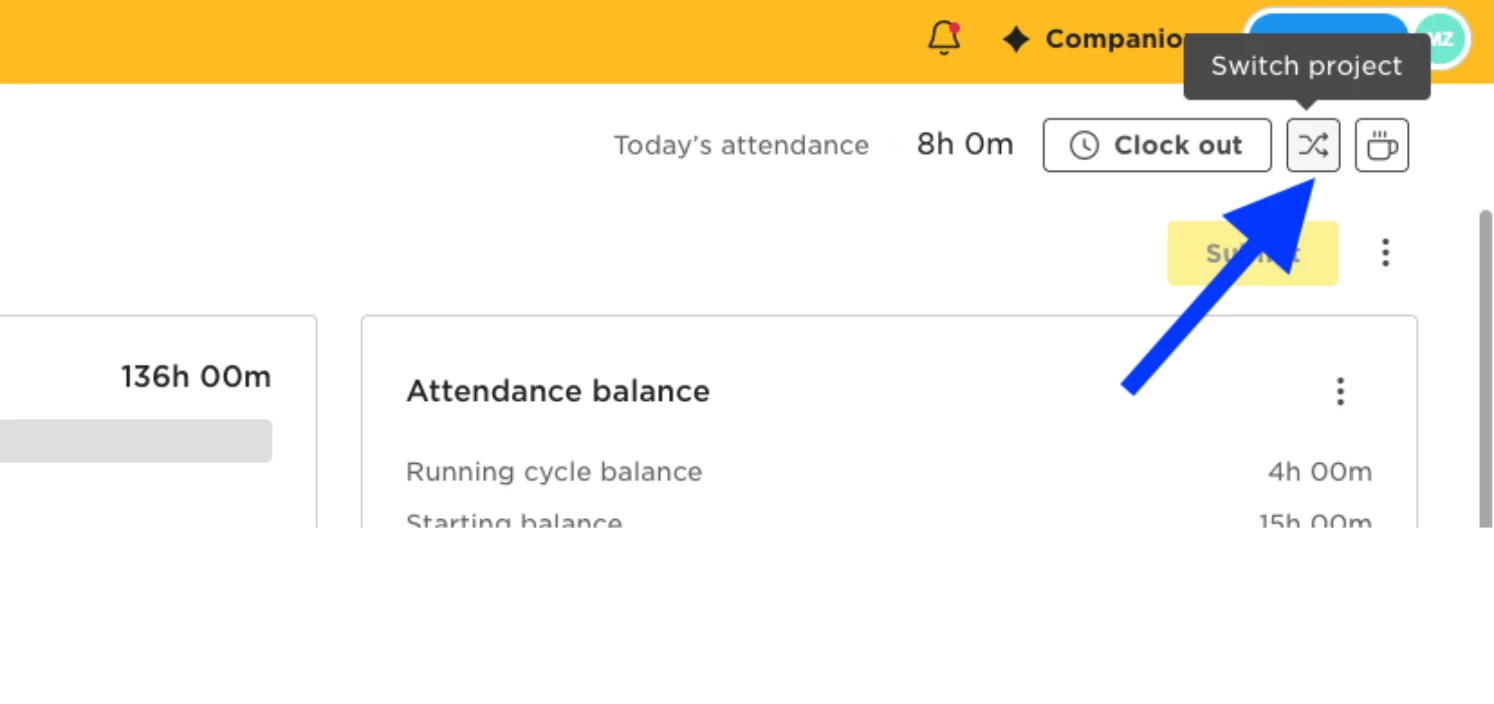Click the Switch project shuffle icon
Viewport: 1494px width, 704px height.
[1313, 145]
